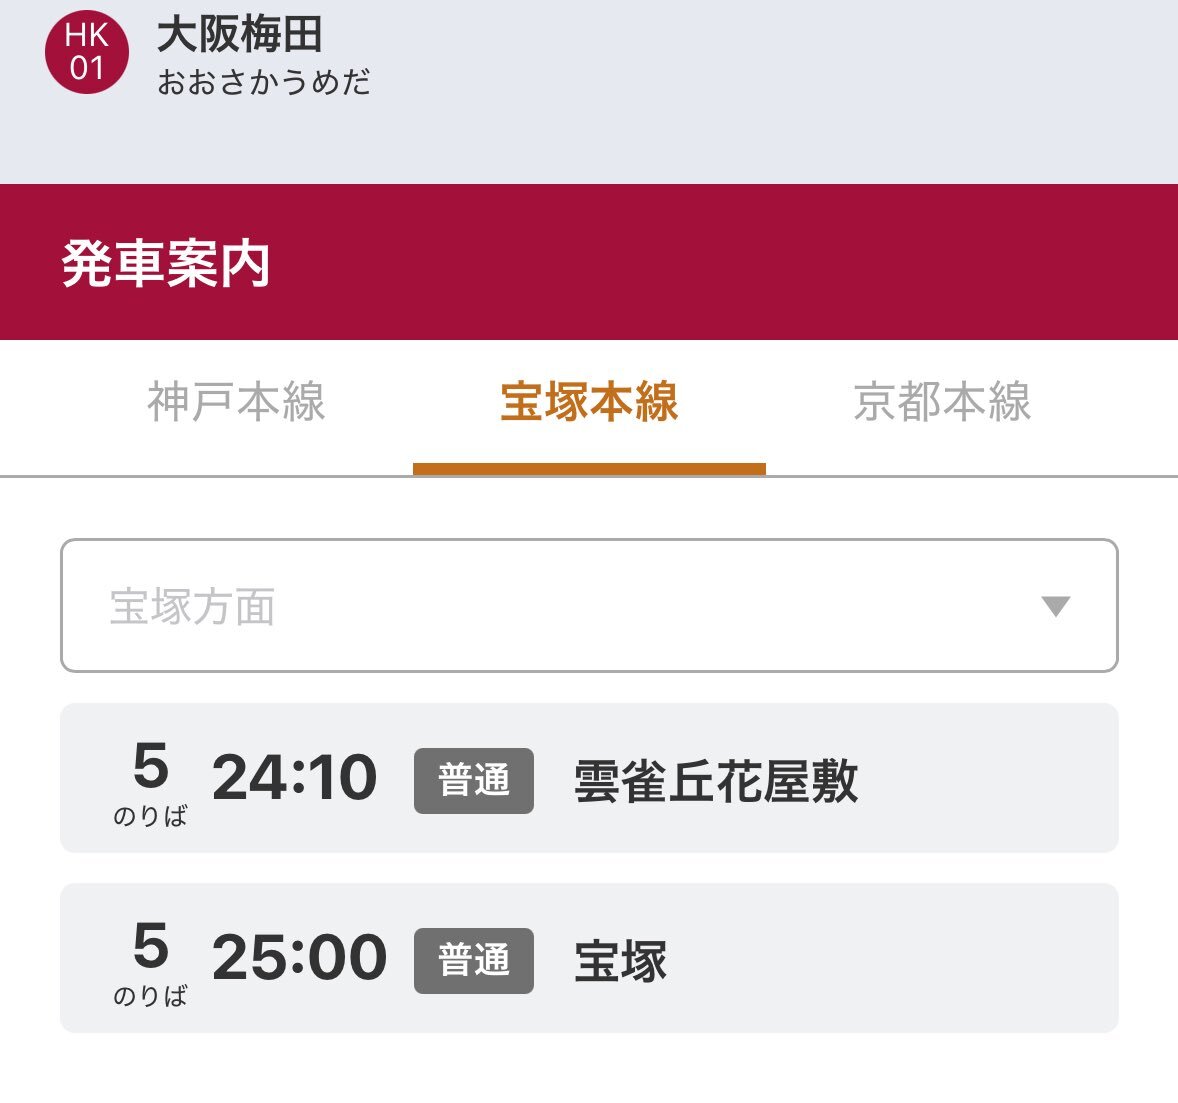Switch to the 神戸本線 tab
1178x1103 pixels.
236,402
